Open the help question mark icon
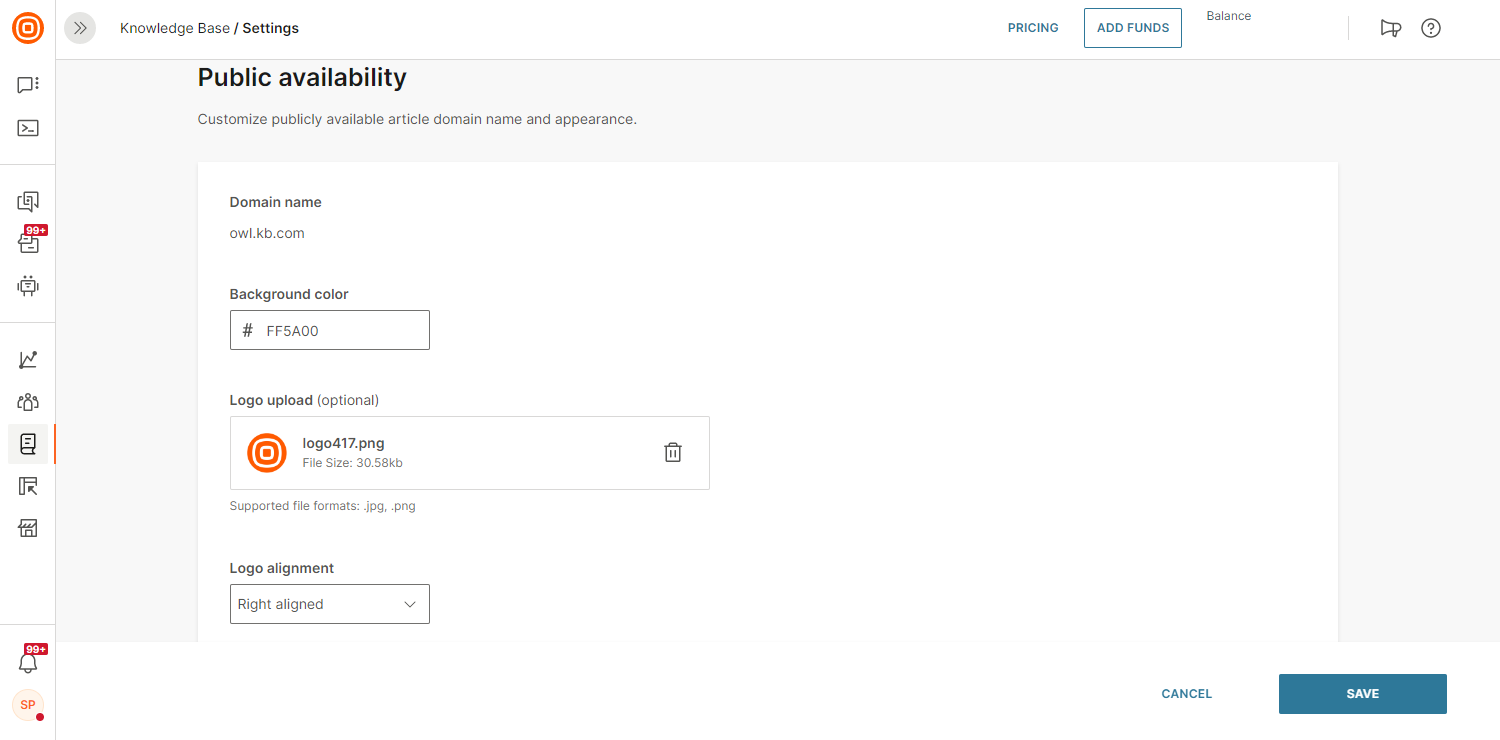 click(1431, 28)
